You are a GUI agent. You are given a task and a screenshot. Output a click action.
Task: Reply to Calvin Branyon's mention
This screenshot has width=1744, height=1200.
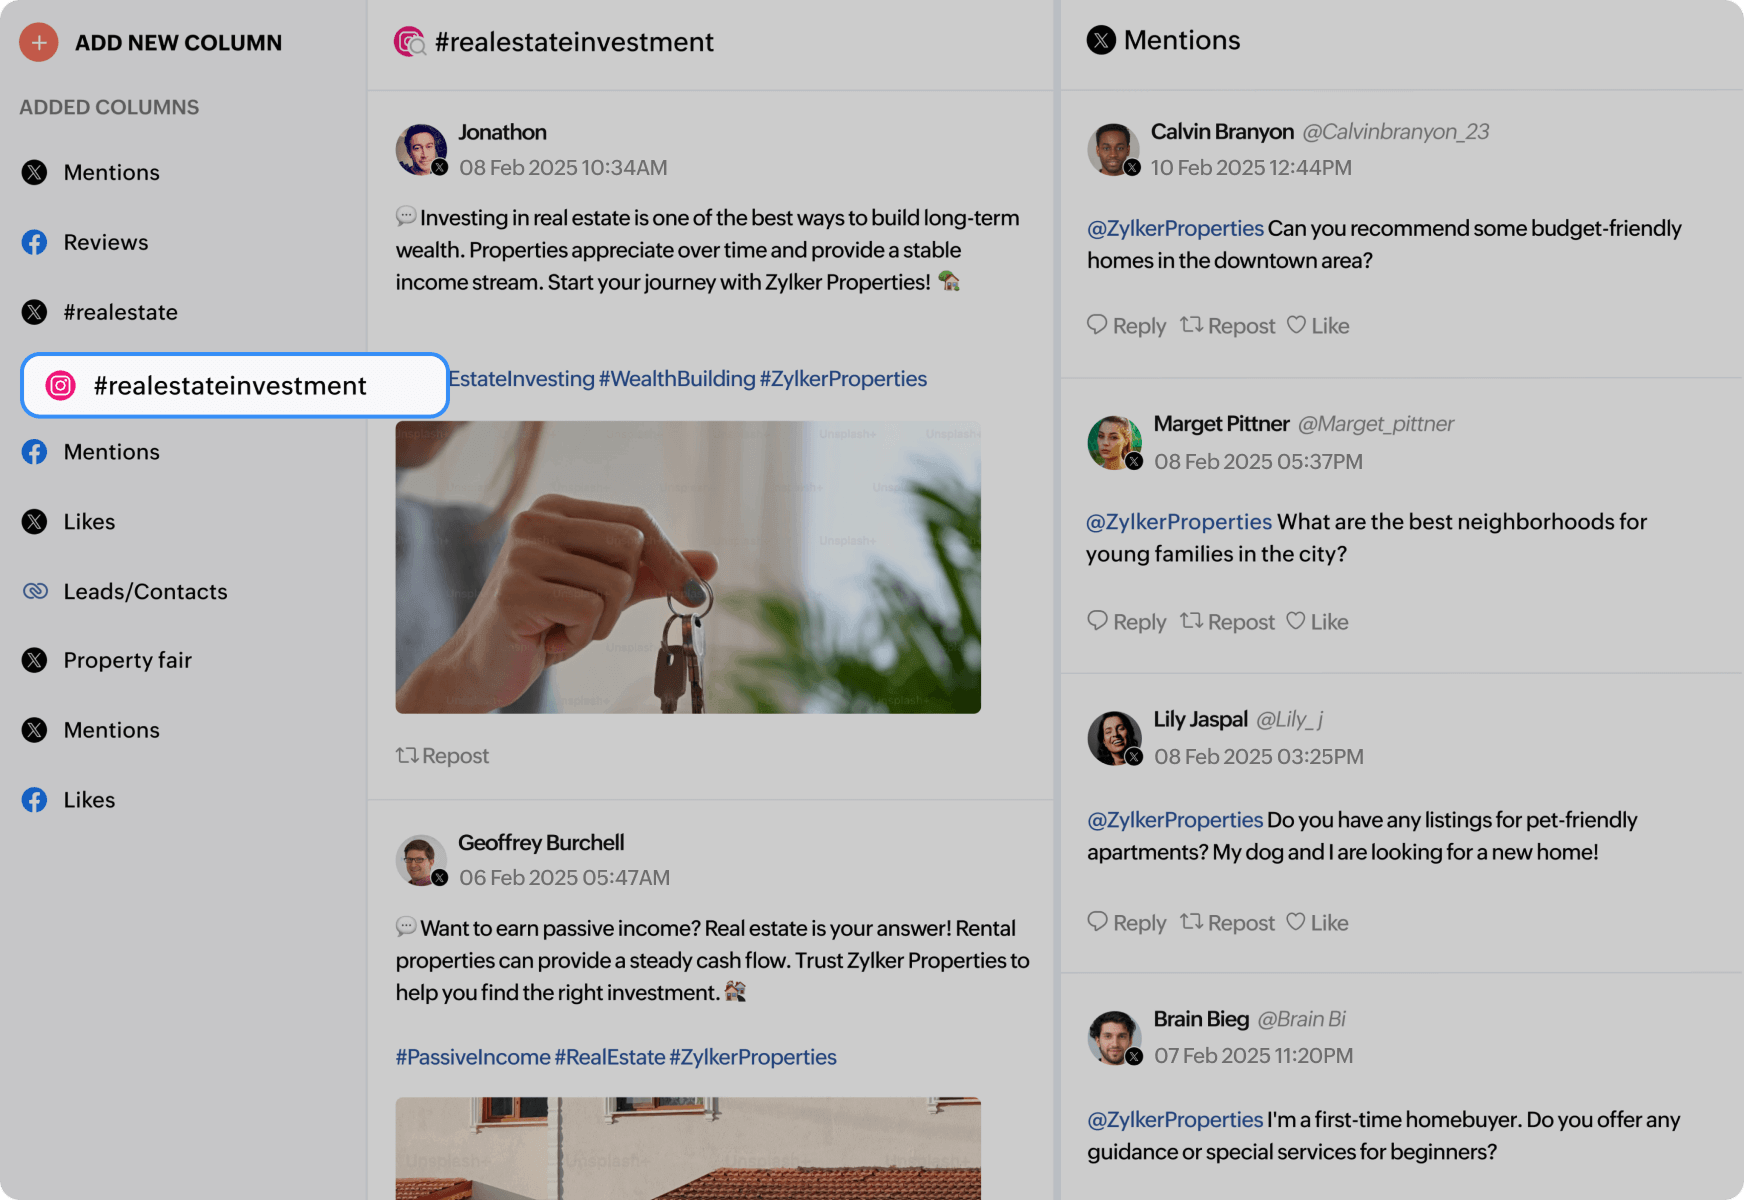[1127, 326]
